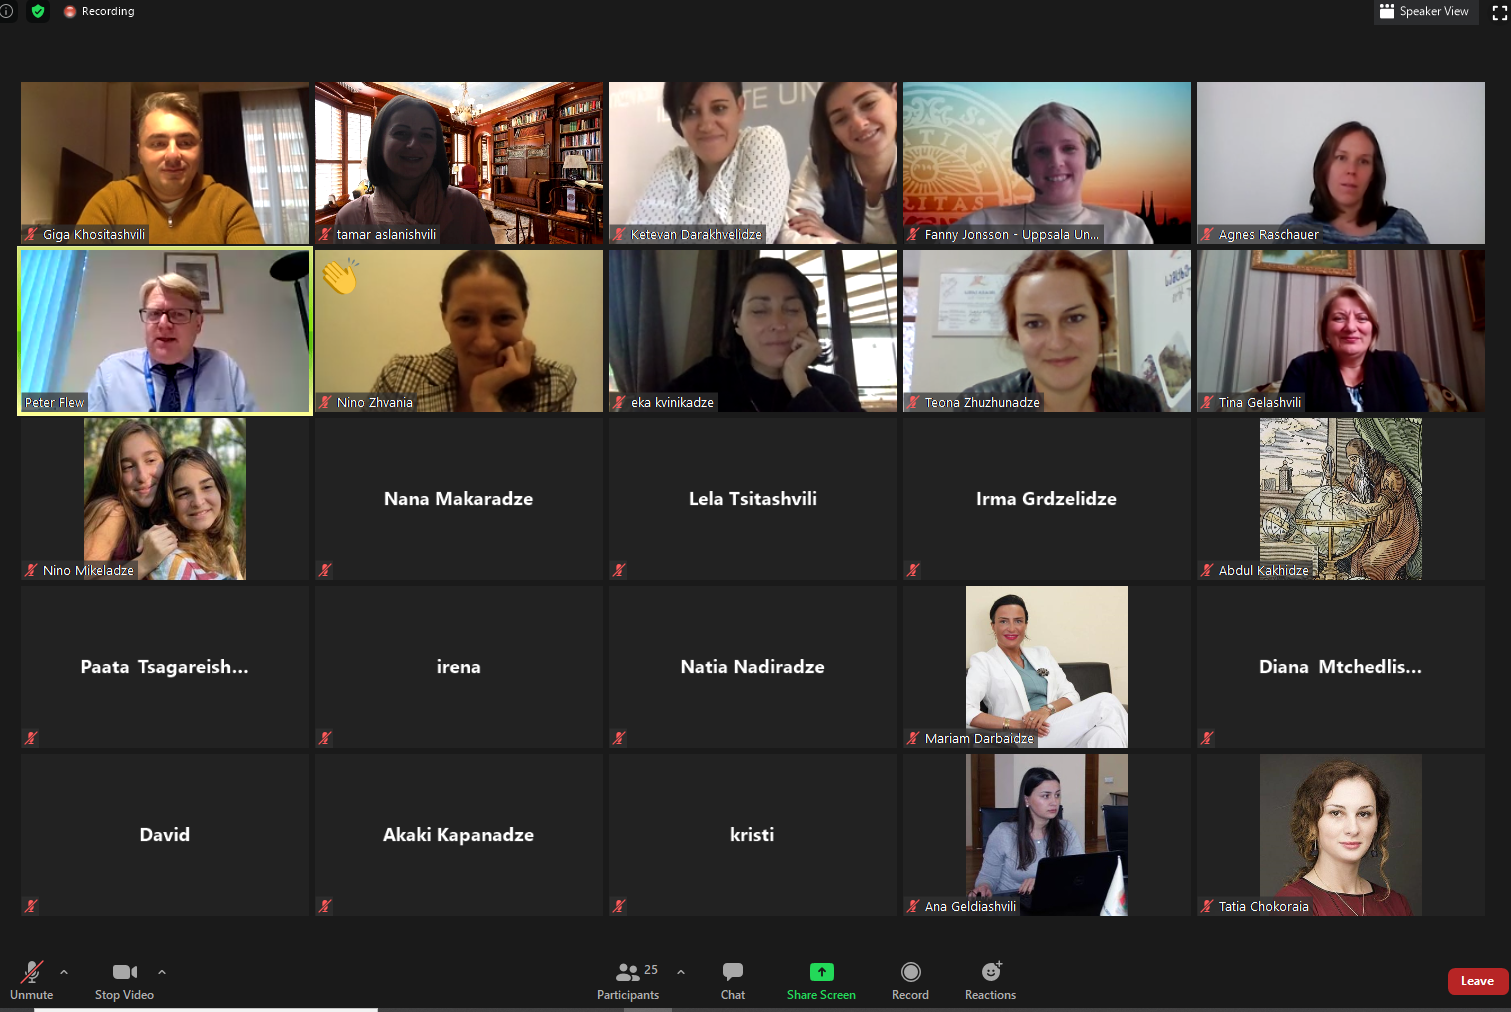Open meeting information icon at top-left

6,11
